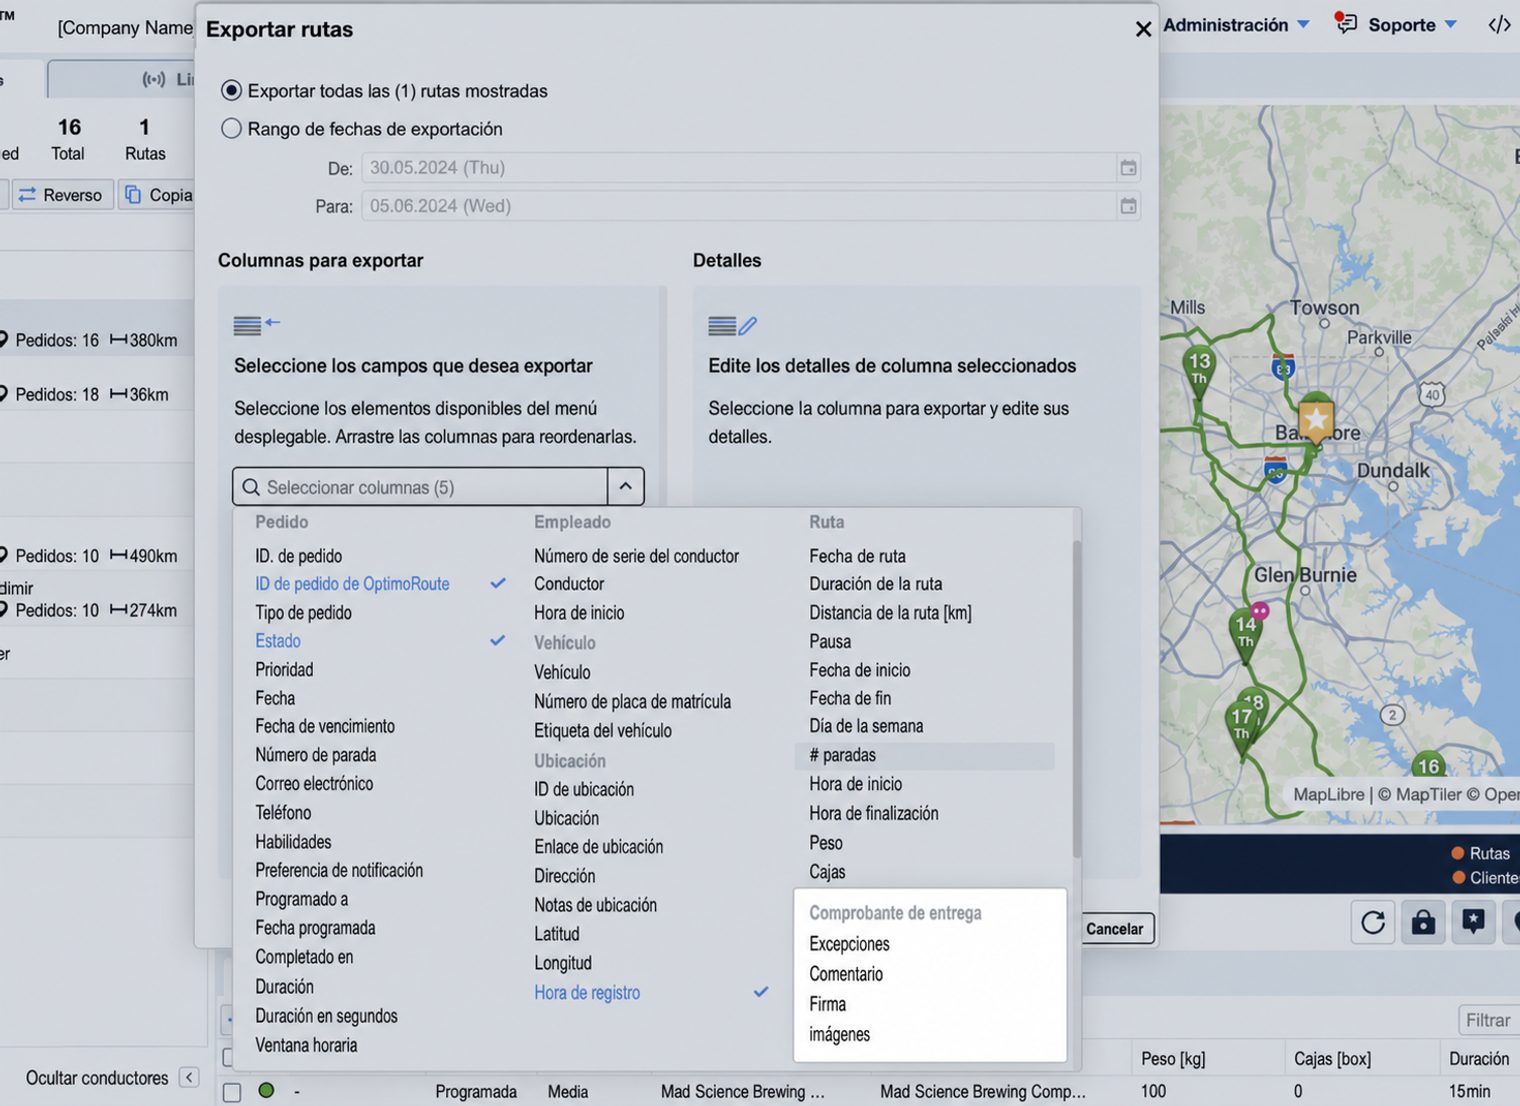Open the code embed icon
This screenshot has width=1520, height=1106.
[1499, 25]
